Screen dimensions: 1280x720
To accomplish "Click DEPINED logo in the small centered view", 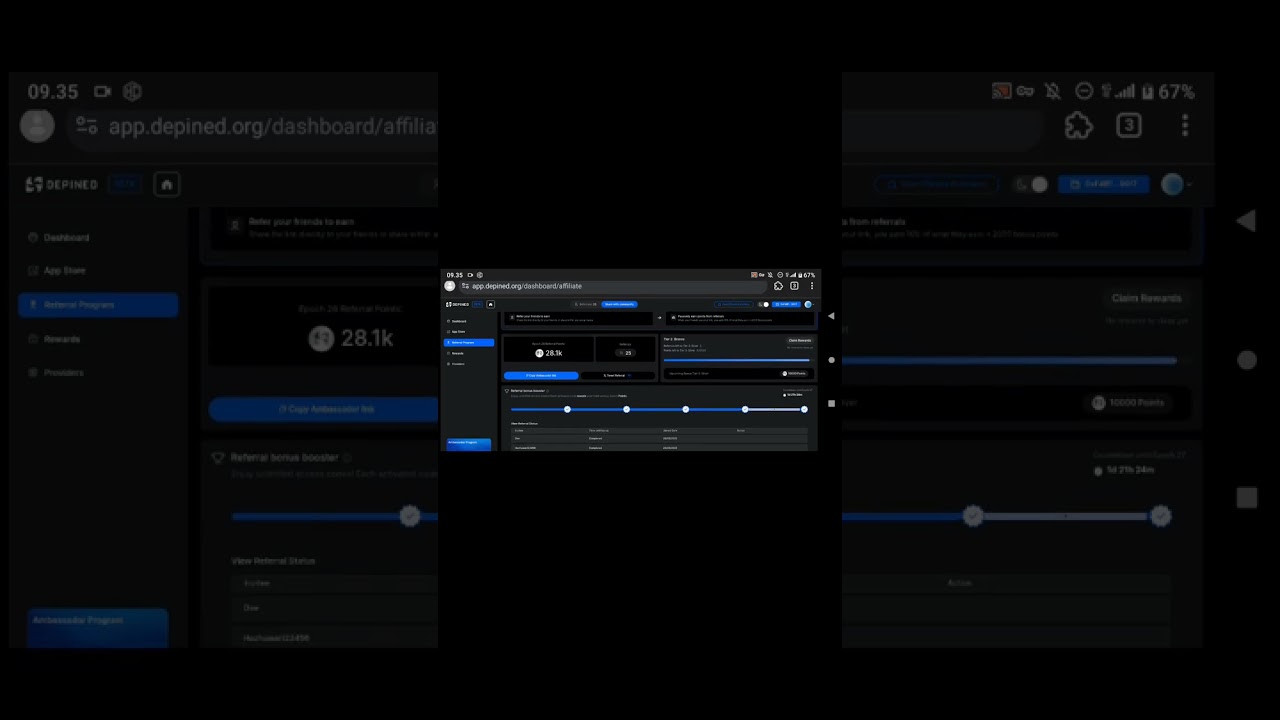I will coord(458,304).
